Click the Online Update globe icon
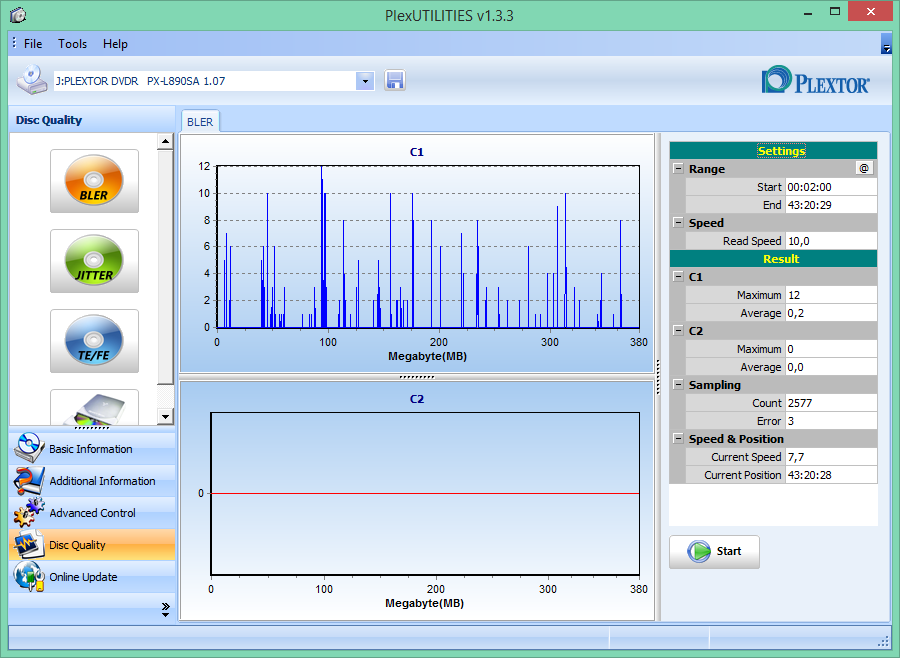 point(29,576)
